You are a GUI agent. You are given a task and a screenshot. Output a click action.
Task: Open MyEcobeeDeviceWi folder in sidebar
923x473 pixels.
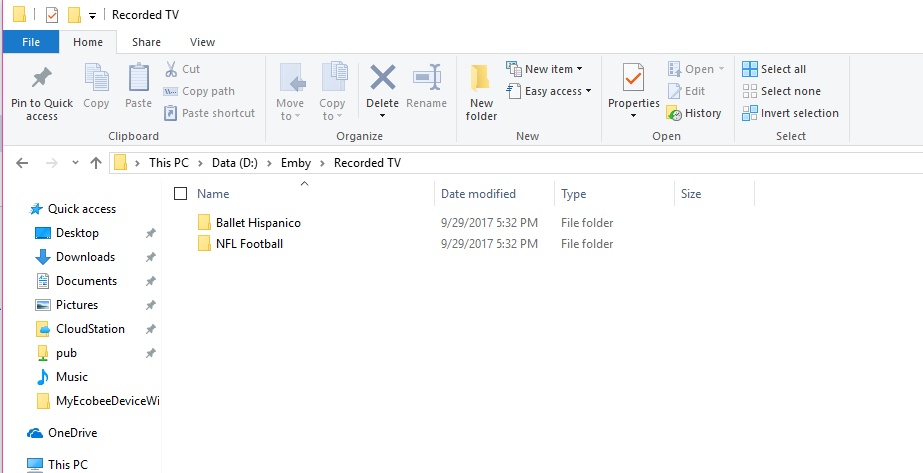pyautogui.click(x=107, y=401)
